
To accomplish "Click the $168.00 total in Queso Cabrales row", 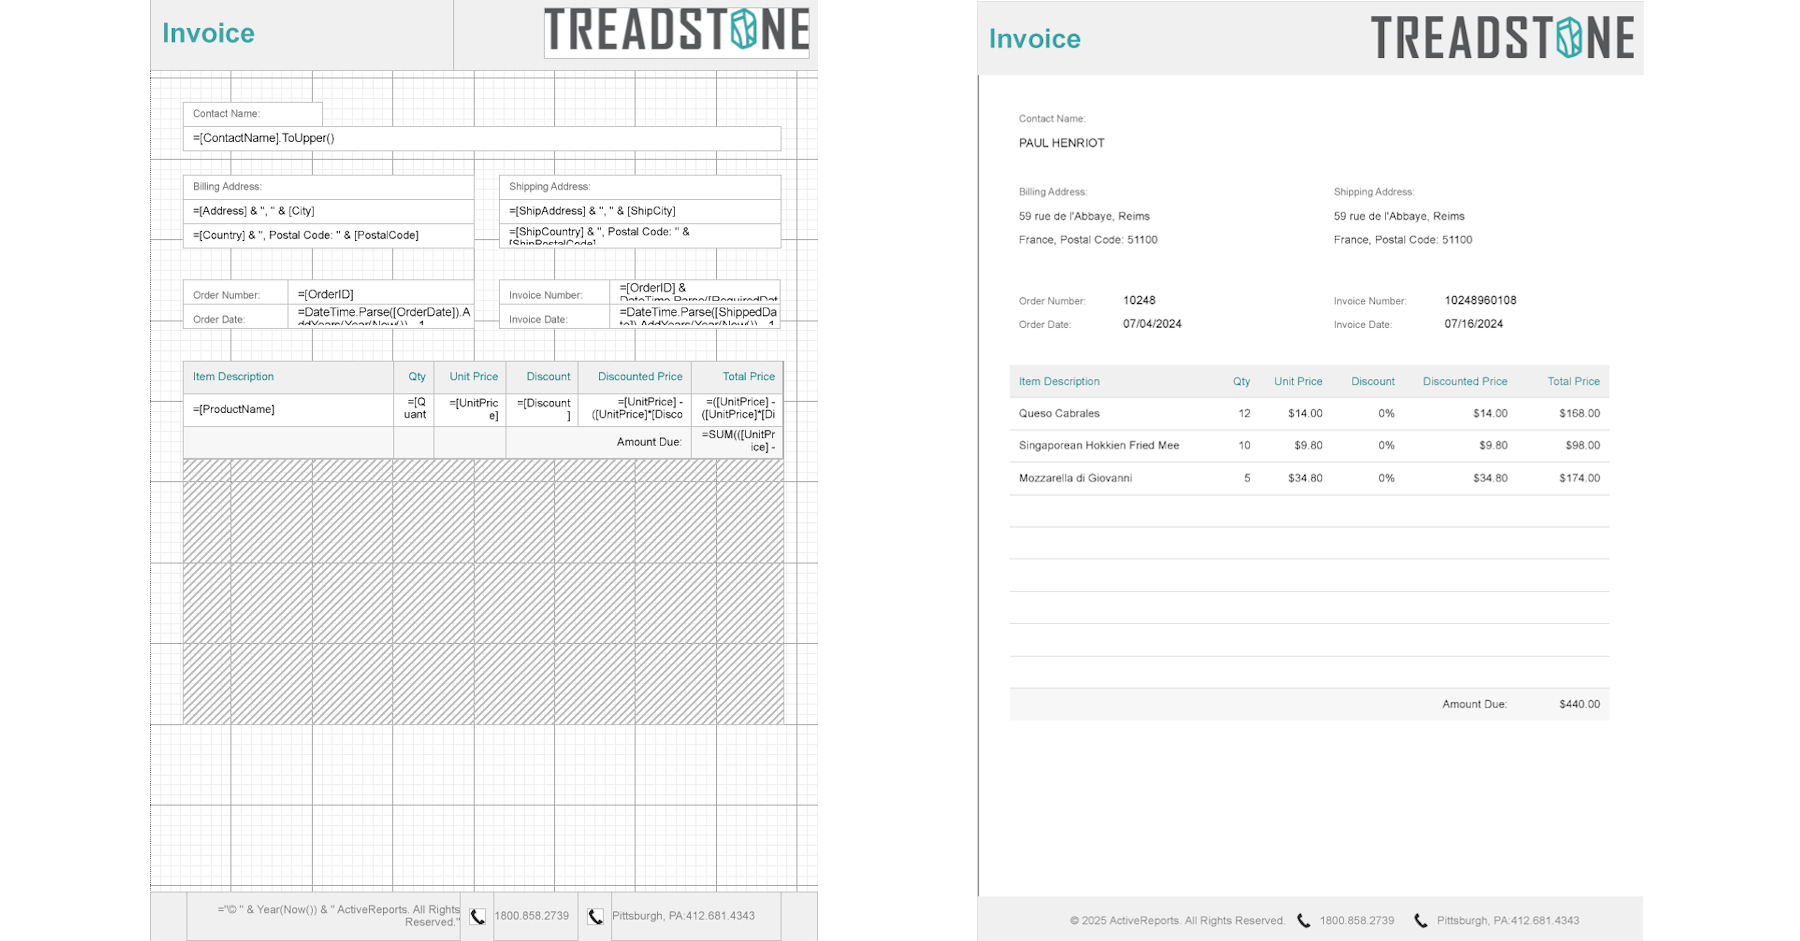I will (1579, 413).
